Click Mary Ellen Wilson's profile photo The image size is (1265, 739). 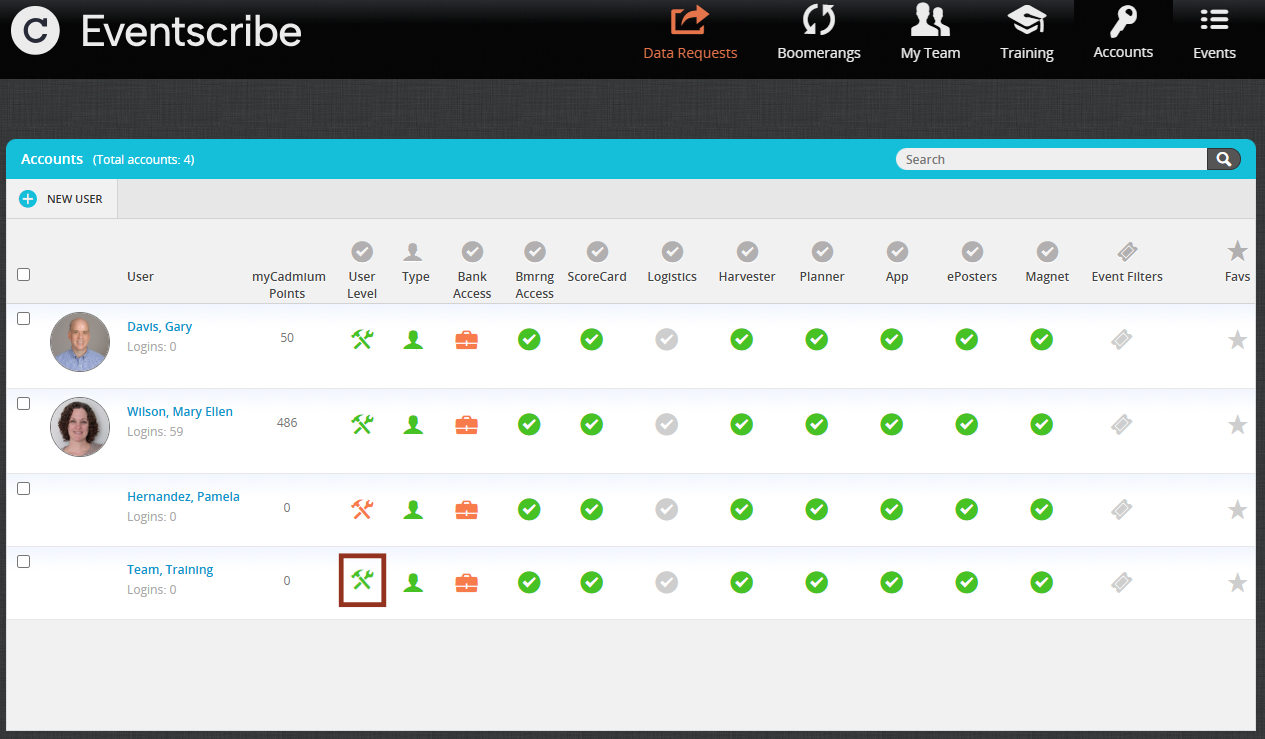click(80, 427)
